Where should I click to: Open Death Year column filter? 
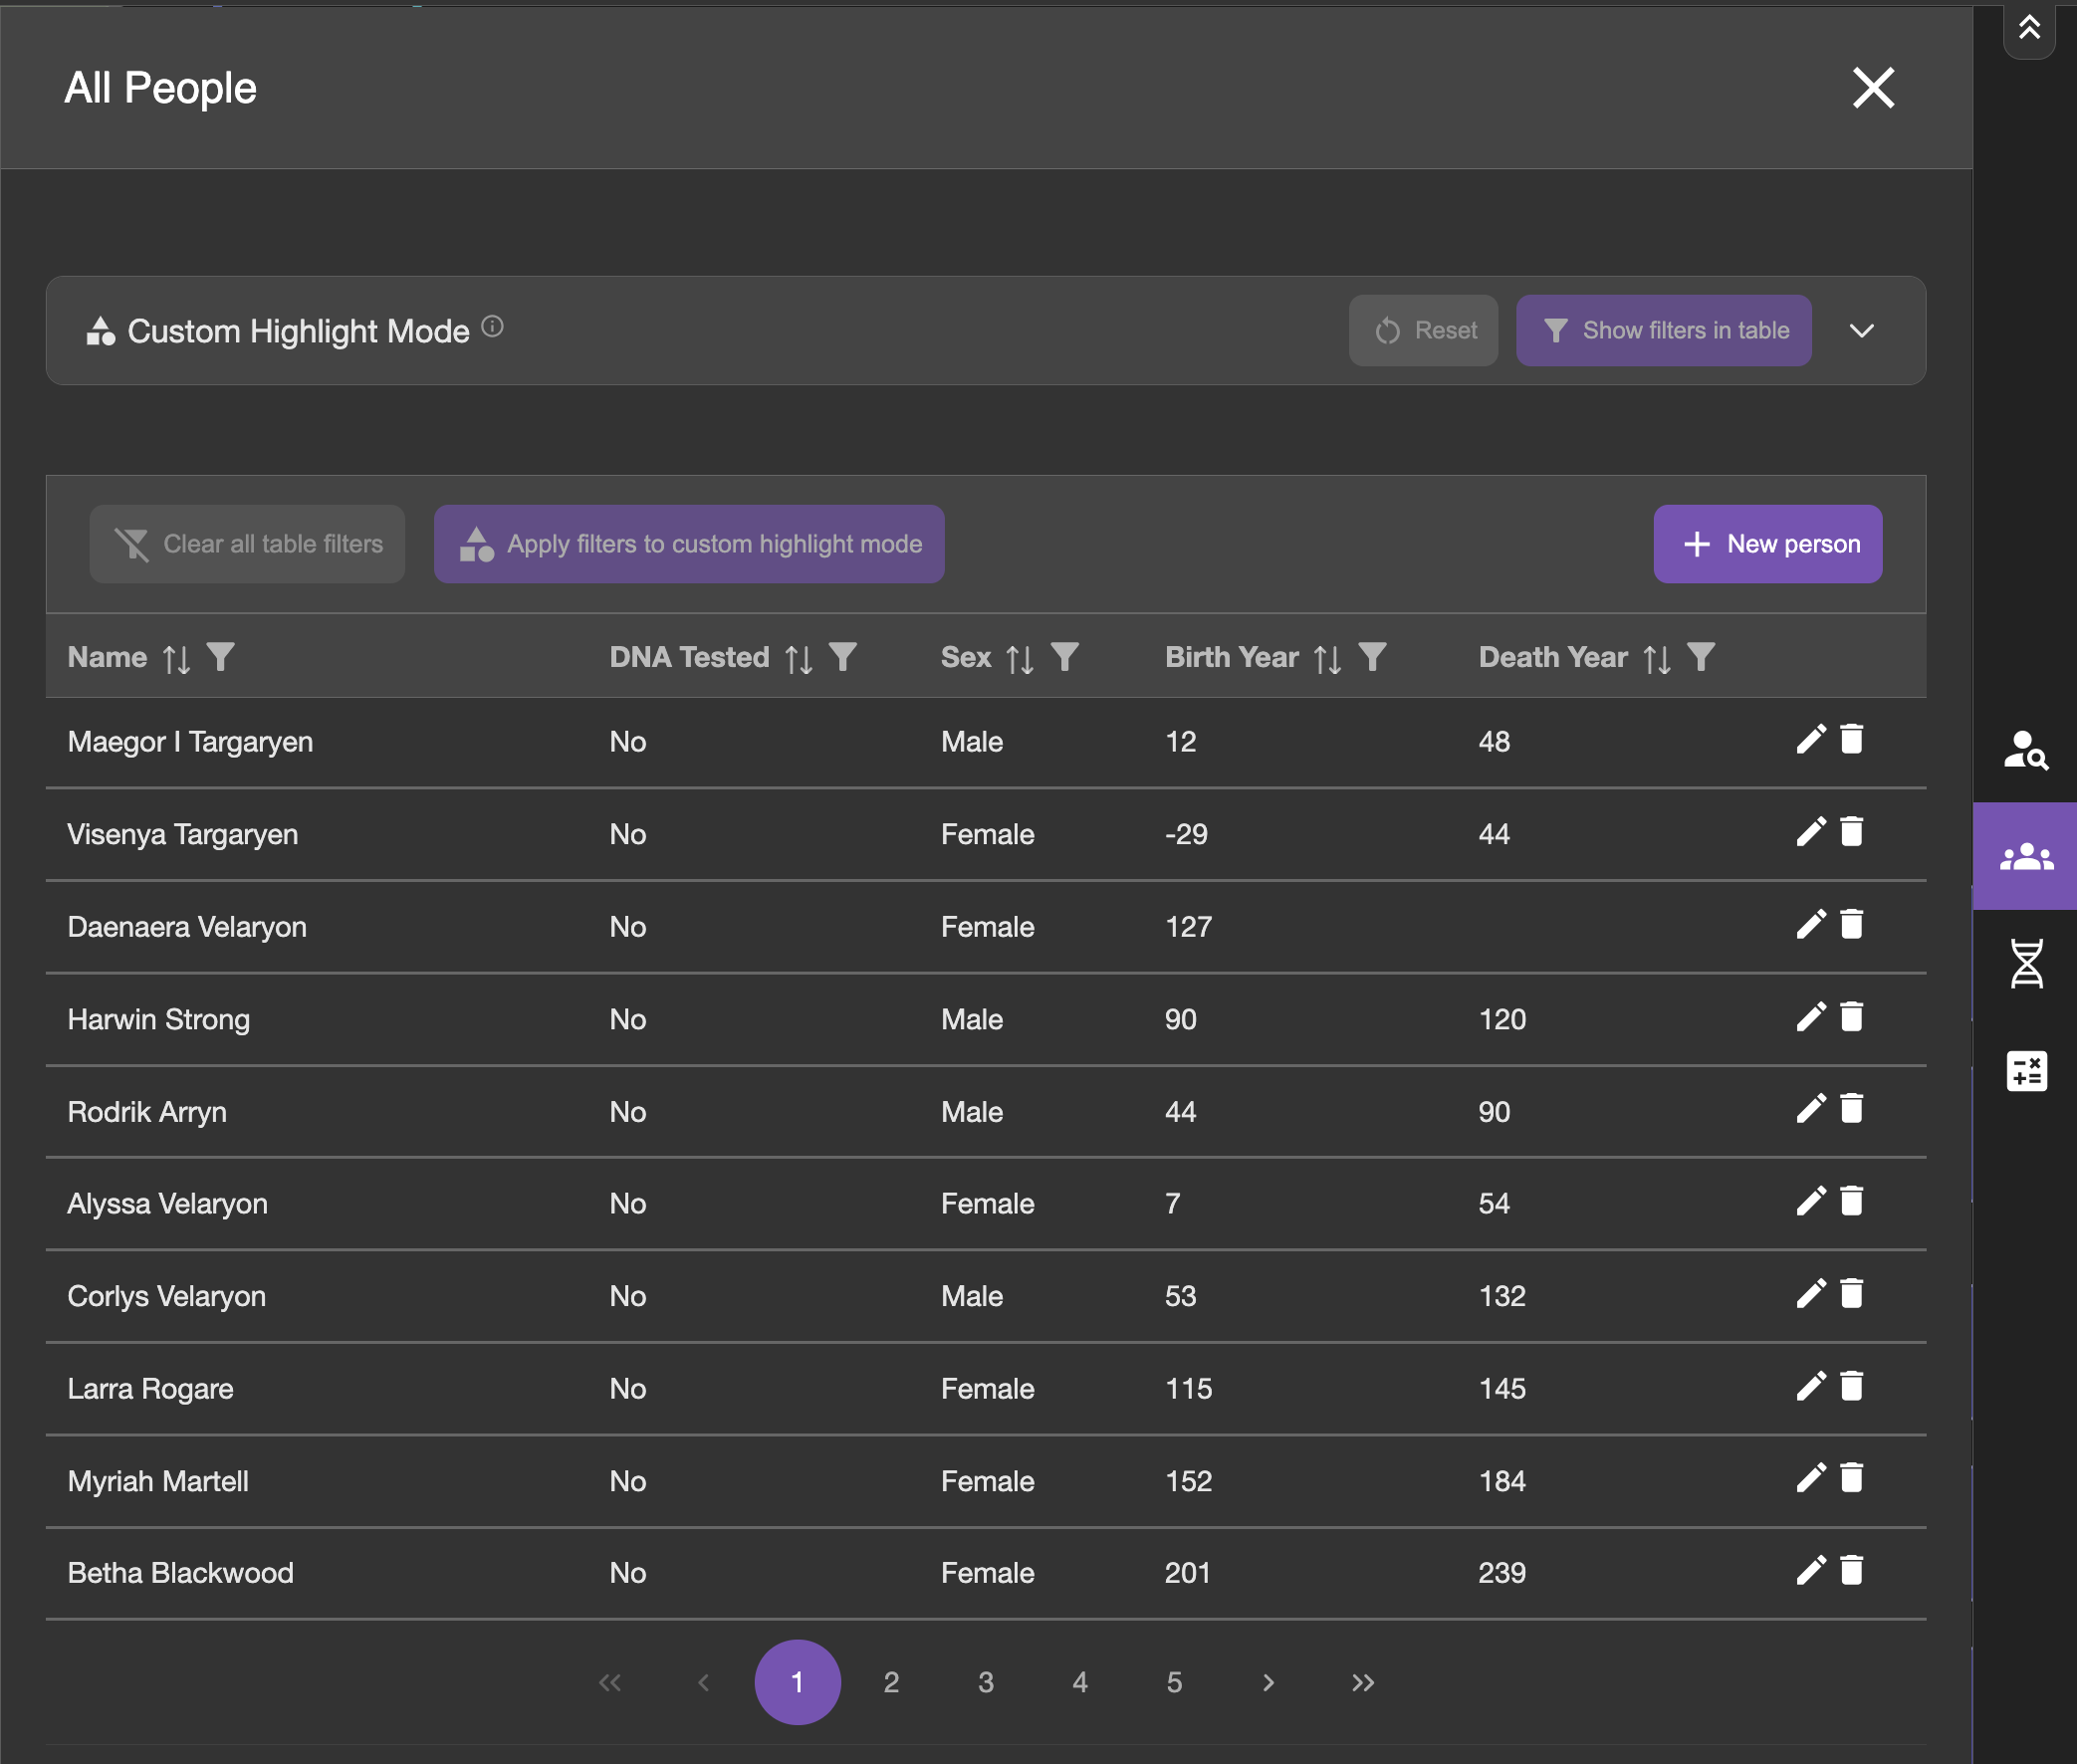tap(1700, 657)
